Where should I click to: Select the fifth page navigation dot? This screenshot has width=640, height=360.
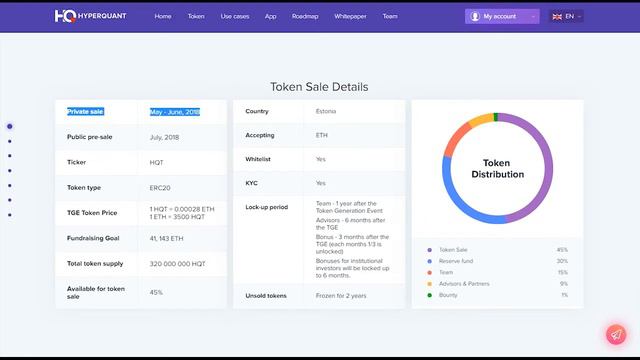point(10,185)
